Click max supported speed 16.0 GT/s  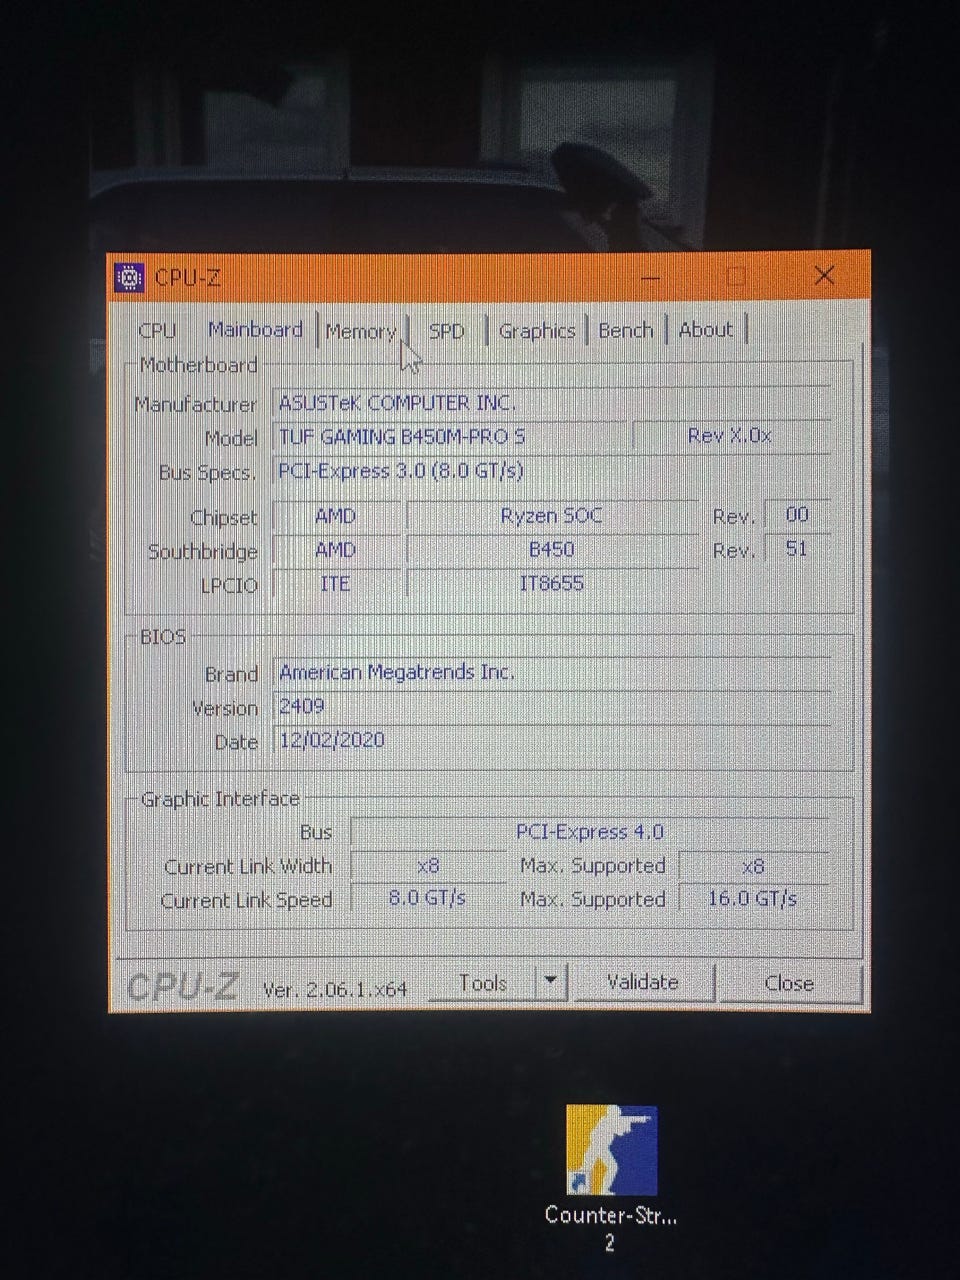[x=754, y=899]
